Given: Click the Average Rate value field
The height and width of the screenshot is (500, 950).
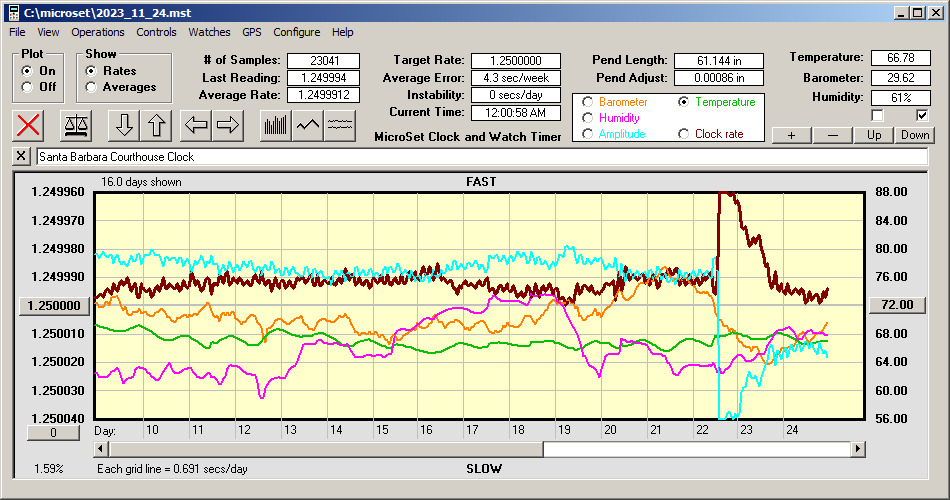Looking at the screenshot, I should [324, 95].
